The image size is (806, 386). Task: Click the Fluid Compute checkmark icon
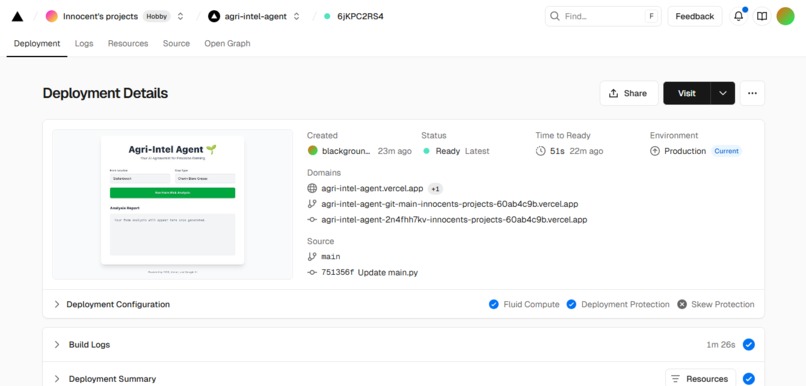click(x=493, y=304)
